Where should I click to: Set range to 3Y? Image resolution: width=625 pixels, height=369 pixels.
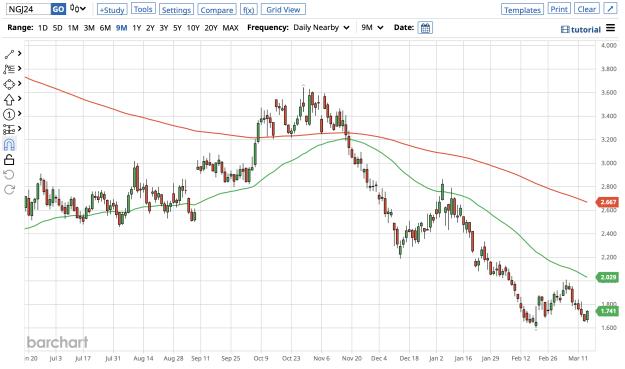click(164, 28)
